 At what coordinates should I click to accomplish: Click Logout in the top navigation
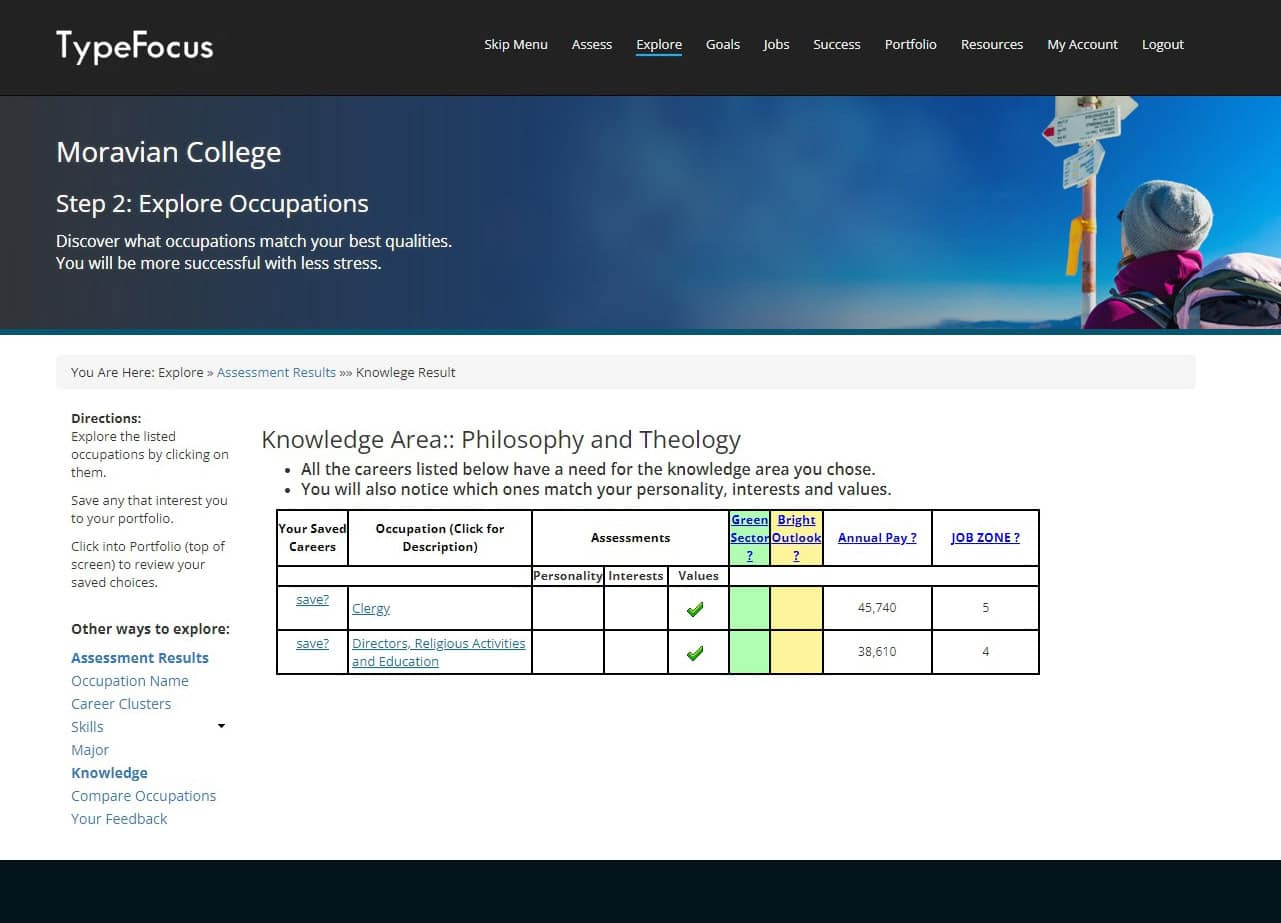[x=1162, y=45]
